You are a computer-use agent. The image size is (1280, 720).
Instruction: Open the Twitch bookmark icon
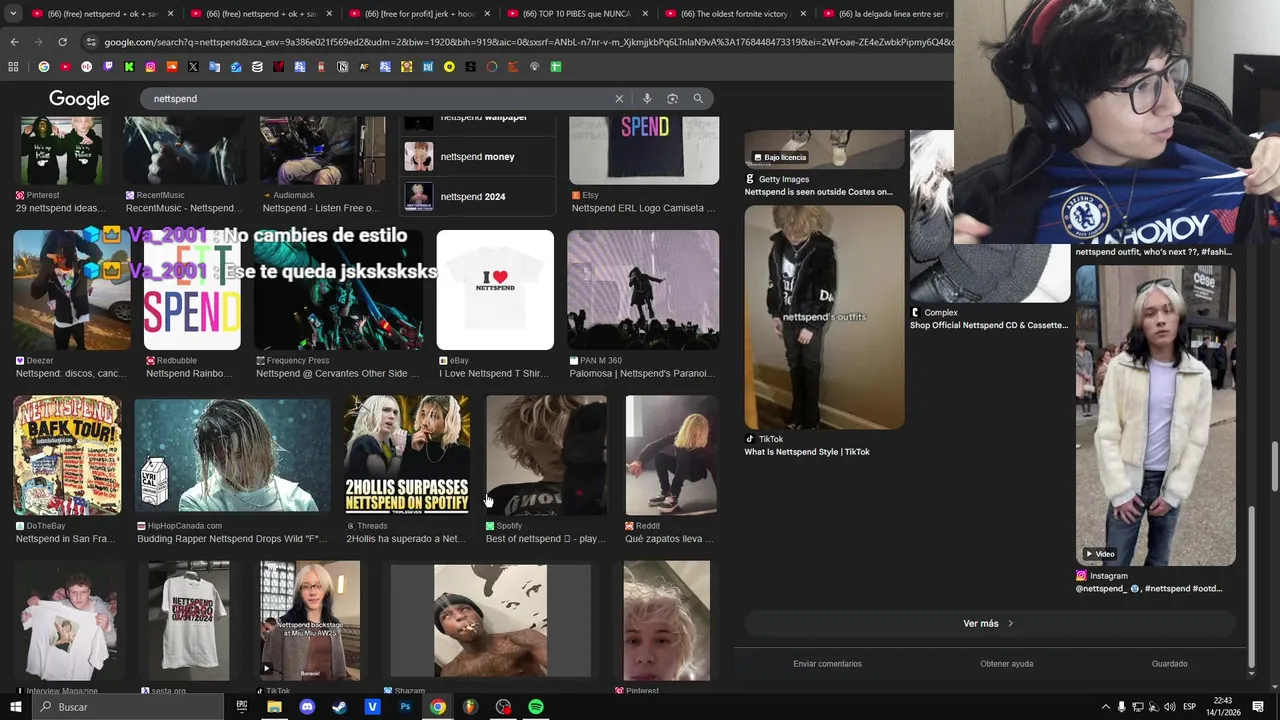tap(108, 67)
